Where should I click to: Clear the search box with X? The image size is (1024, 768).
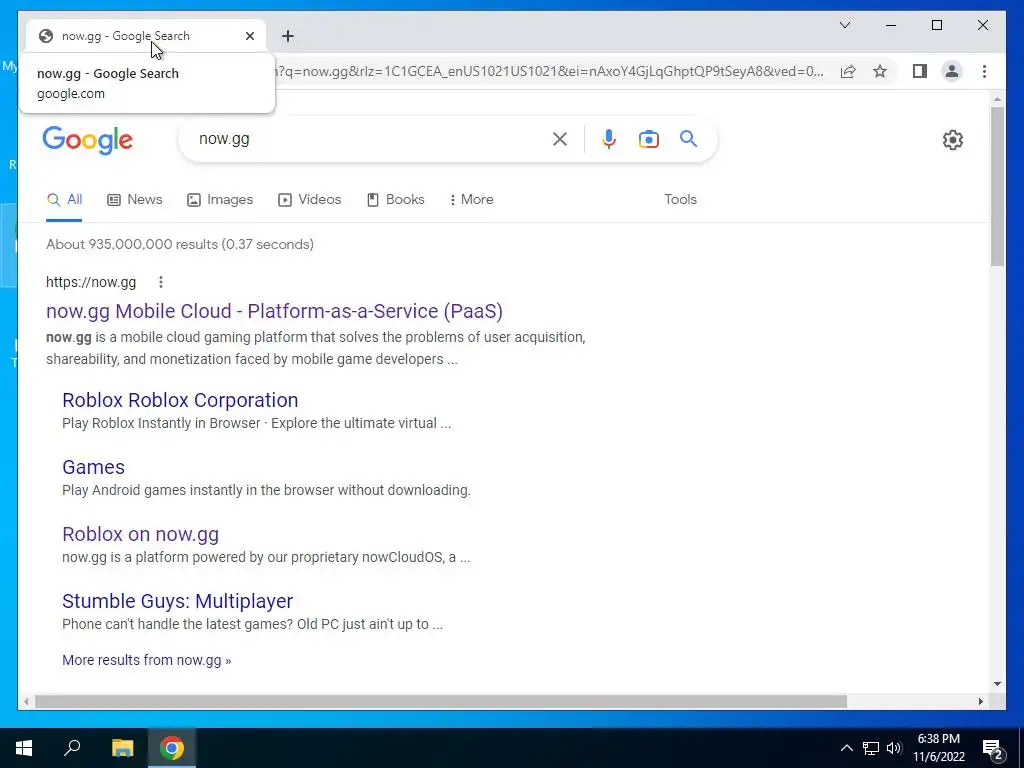tap(560, 139)
